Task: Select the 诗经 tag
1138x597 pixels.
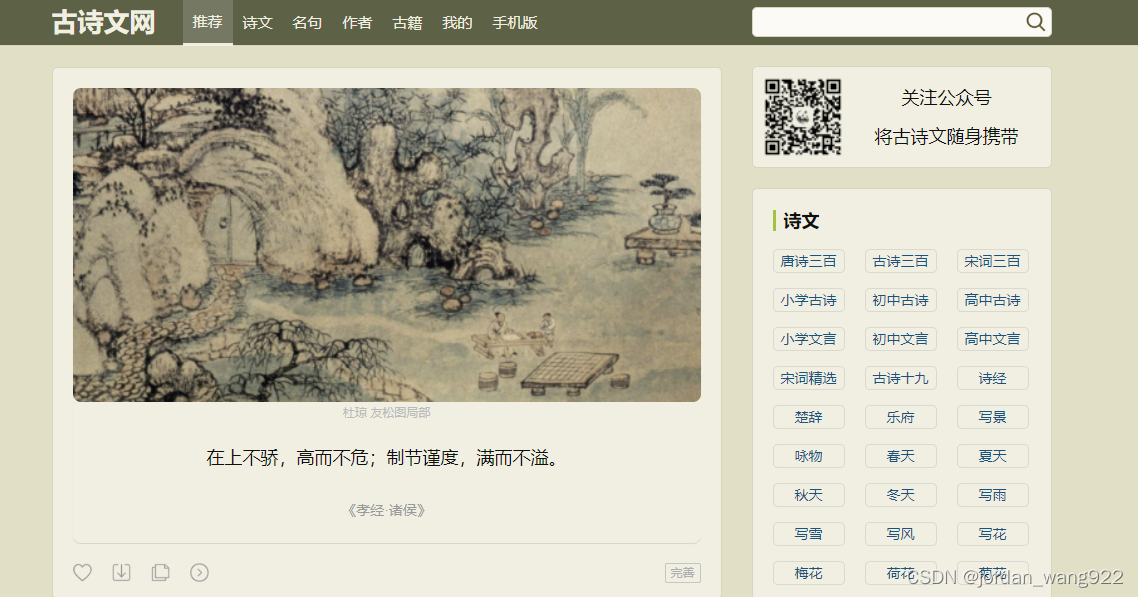Action: tap(992, 378)
